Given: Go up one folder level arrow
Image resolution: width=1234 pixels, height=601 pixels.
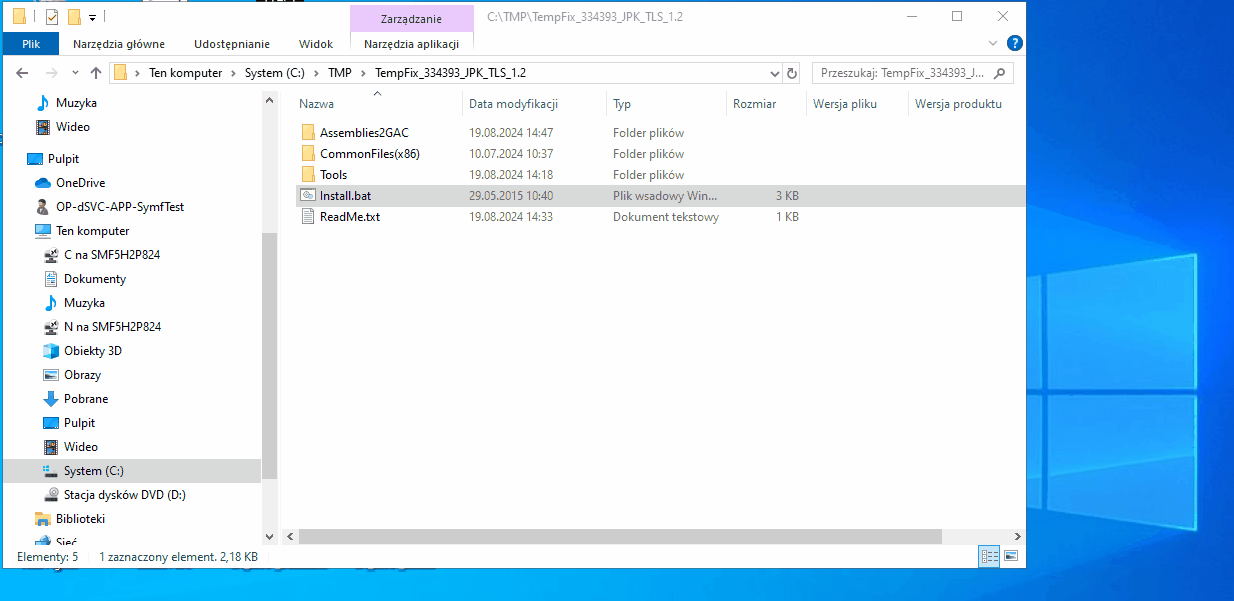Looking at the screenshot, I should pyautogui.click(x=96, y=73).
